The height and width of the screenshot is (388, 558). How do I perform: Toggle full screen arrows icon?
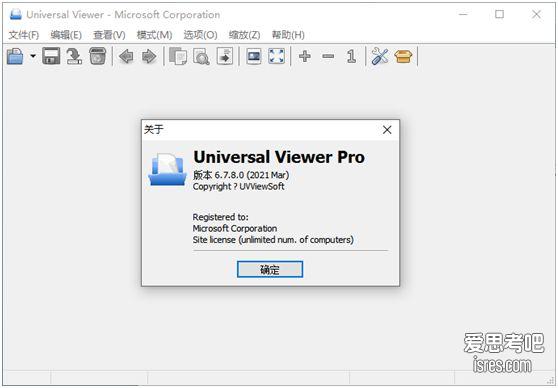point(277,56)
